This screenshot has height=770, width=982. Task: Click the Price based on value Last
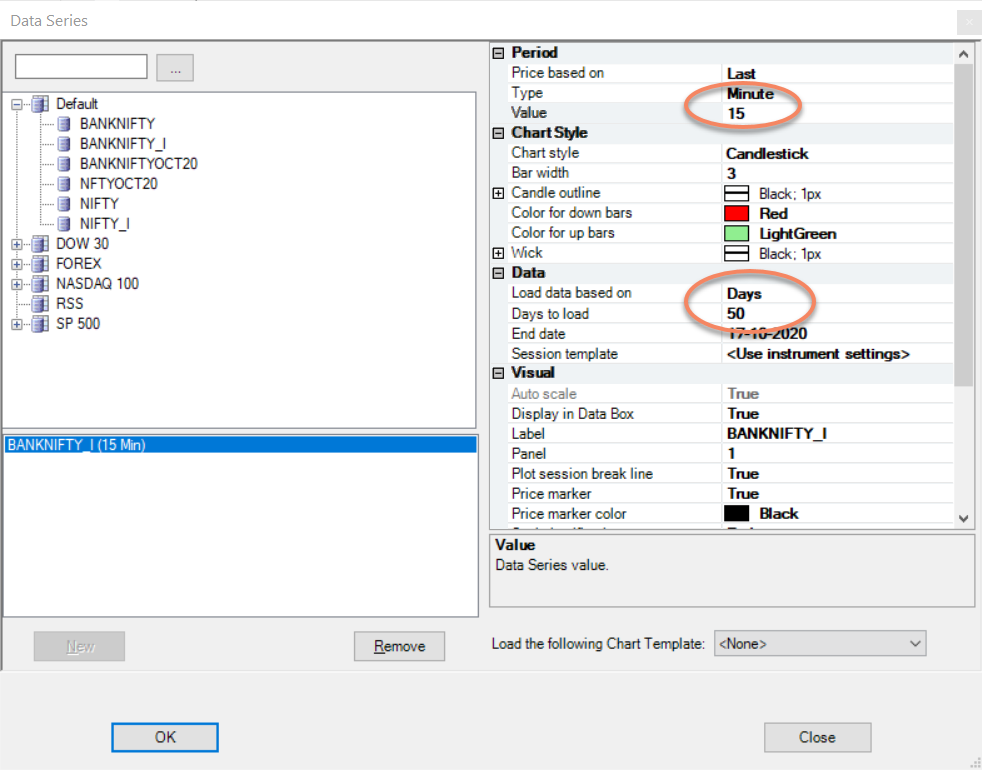[741, 74]
